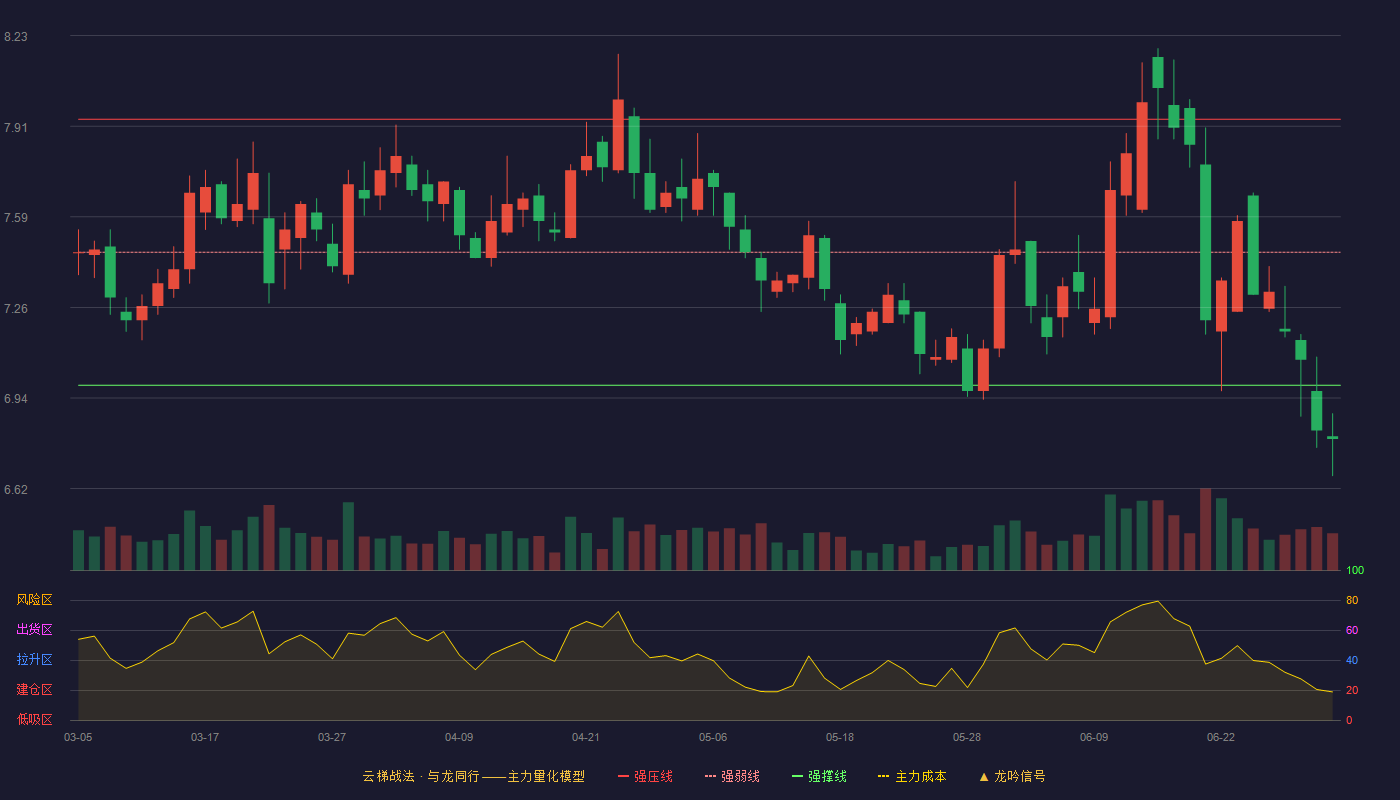Click the red 20 indicator axis value
The width and height of the screenshot is (1400, 800).
(x=1352, y=691)
